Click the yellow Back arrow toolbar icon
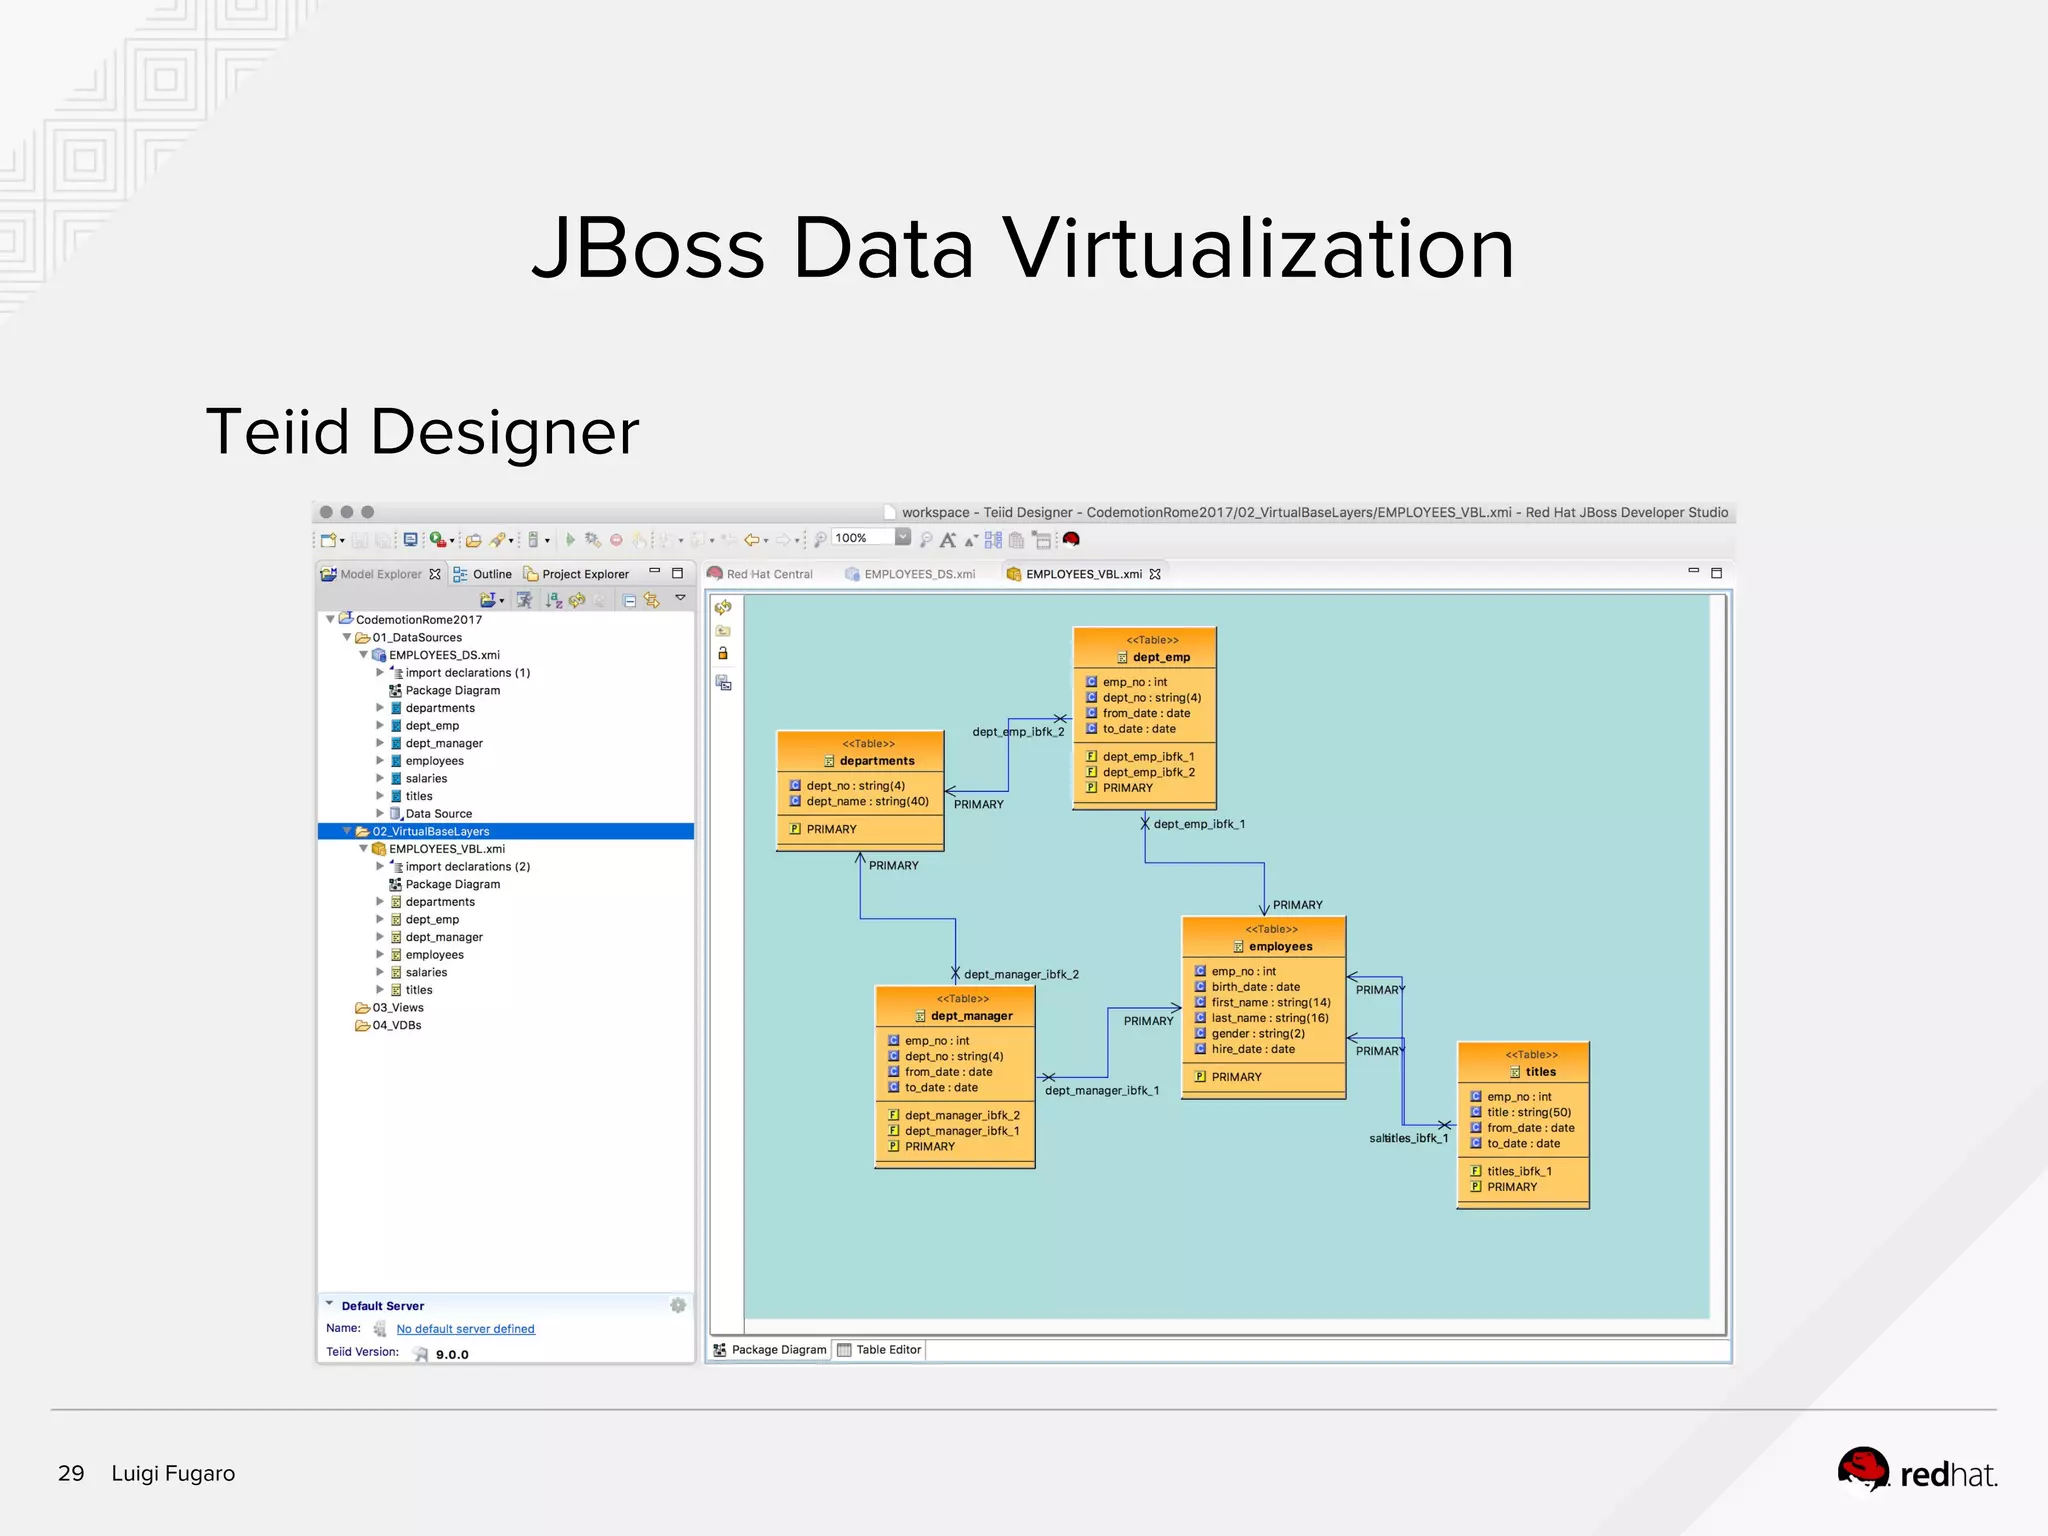 [751, 540]
